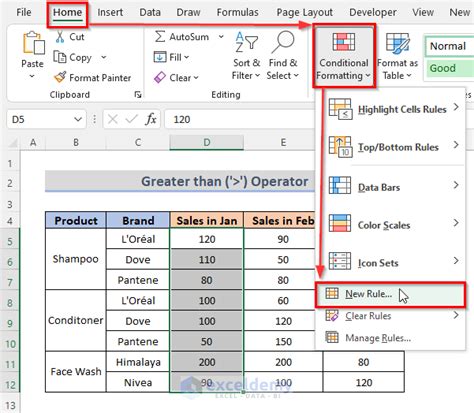The width and height of the screenshot is (474, 413).
Task: Click the select-all corner triangle
Action: [13, 143]
